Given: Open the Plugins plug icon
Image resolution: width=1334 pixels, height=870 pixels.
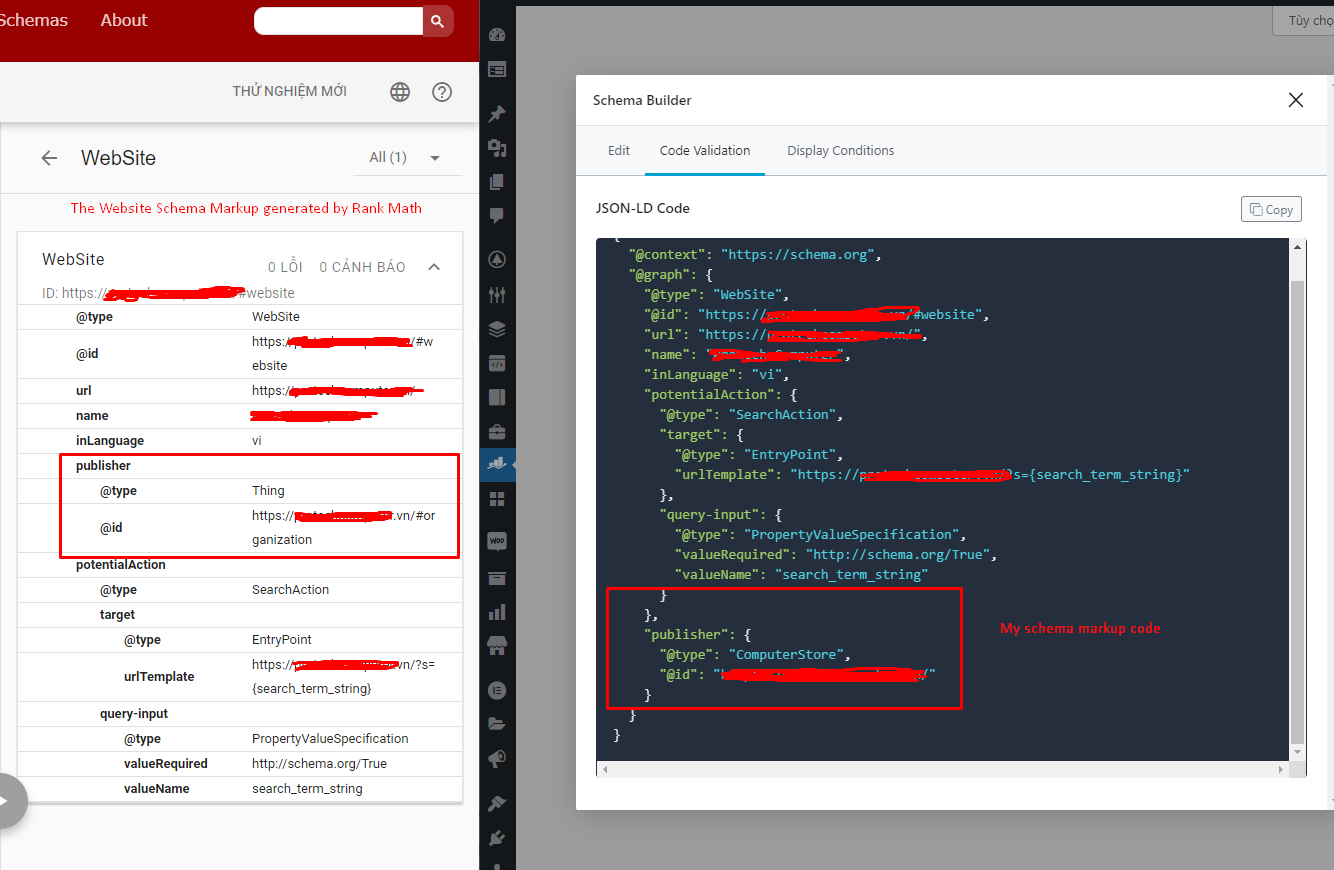Looking at the screenshot, I should [497, 838].
